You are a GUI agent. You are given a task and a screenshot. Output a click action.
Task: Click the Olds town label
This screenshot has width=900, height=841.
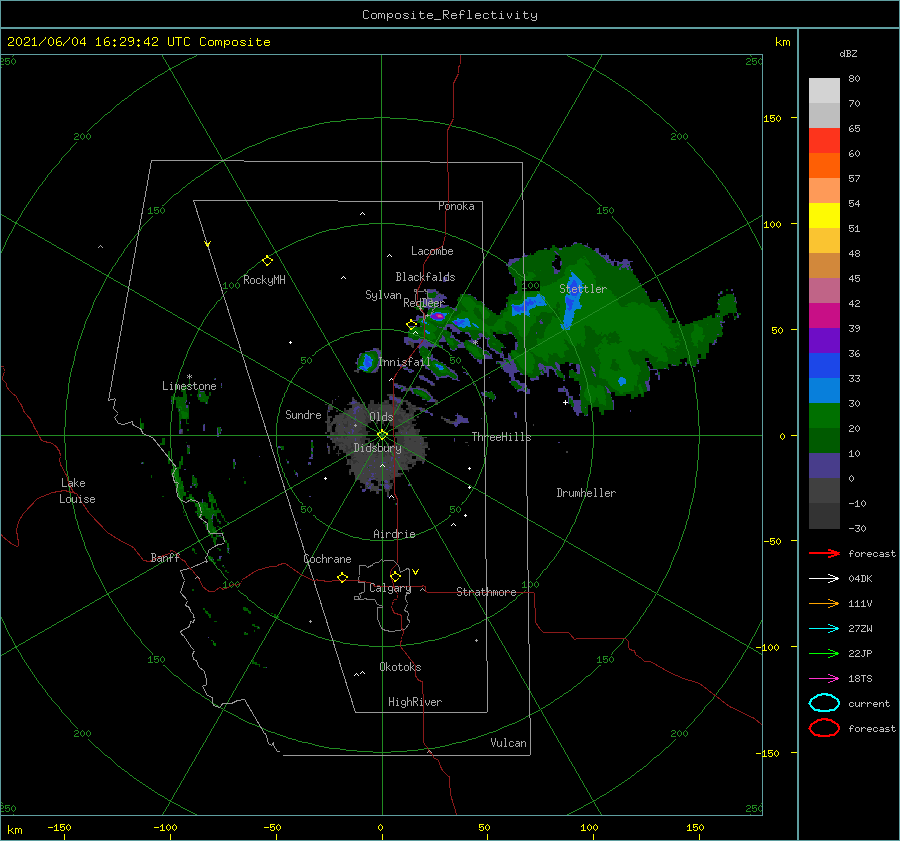[x=381, y=417]
